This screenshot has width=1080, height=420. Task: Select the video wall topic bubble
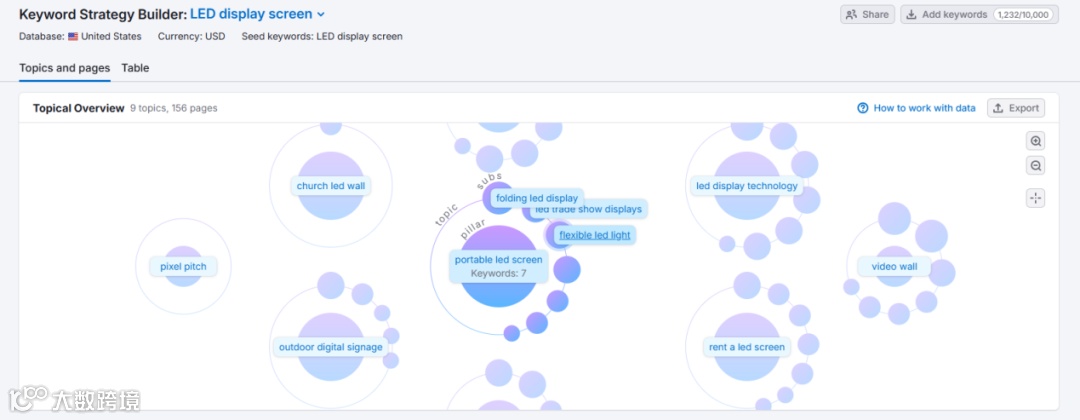click(x=894, y=266)
